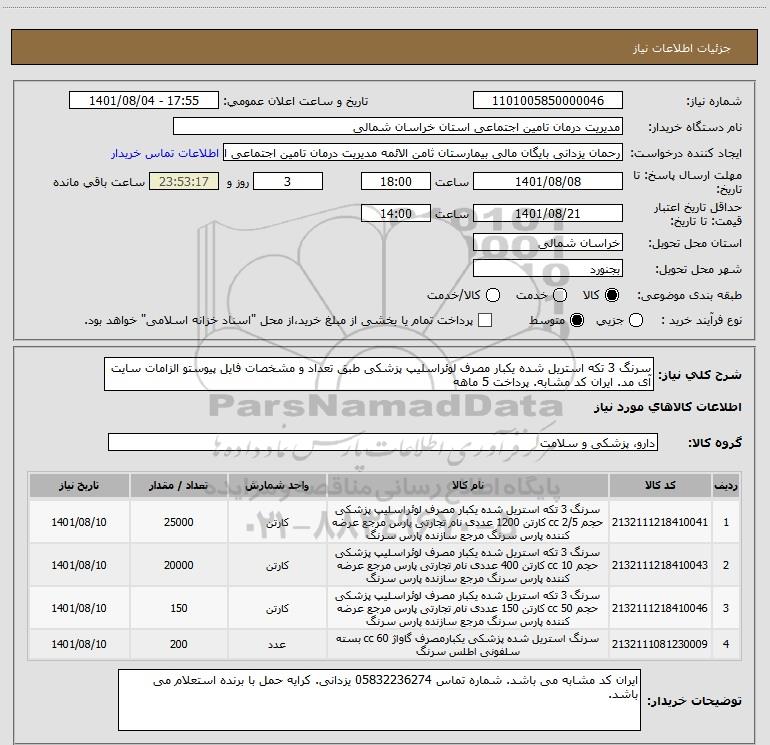Click the 2/5 cc syringe item name
Viewport: 770px width, 745px height.
[x=467, y=522]
